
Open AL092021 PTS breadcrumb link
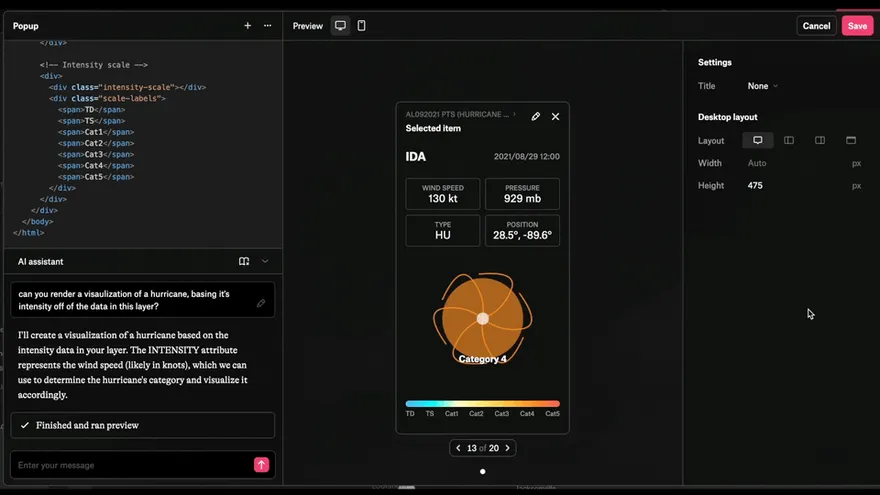tap(460, 114)
